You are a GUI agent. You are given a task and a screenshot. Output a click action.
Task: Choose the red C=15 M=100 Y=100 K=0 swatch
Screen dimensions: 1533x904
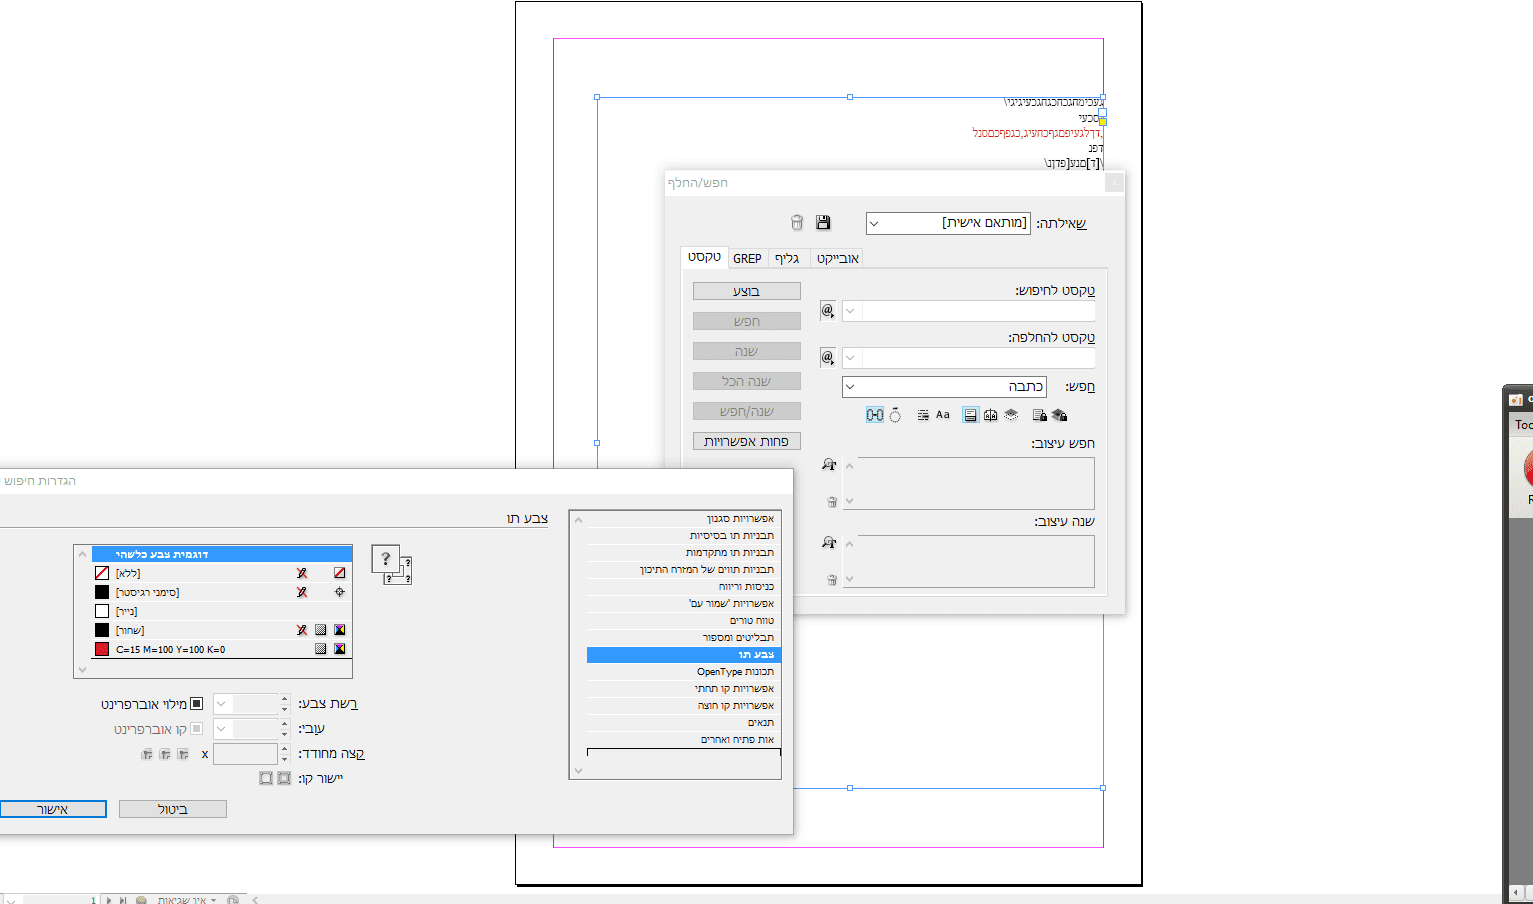(222, 649)
